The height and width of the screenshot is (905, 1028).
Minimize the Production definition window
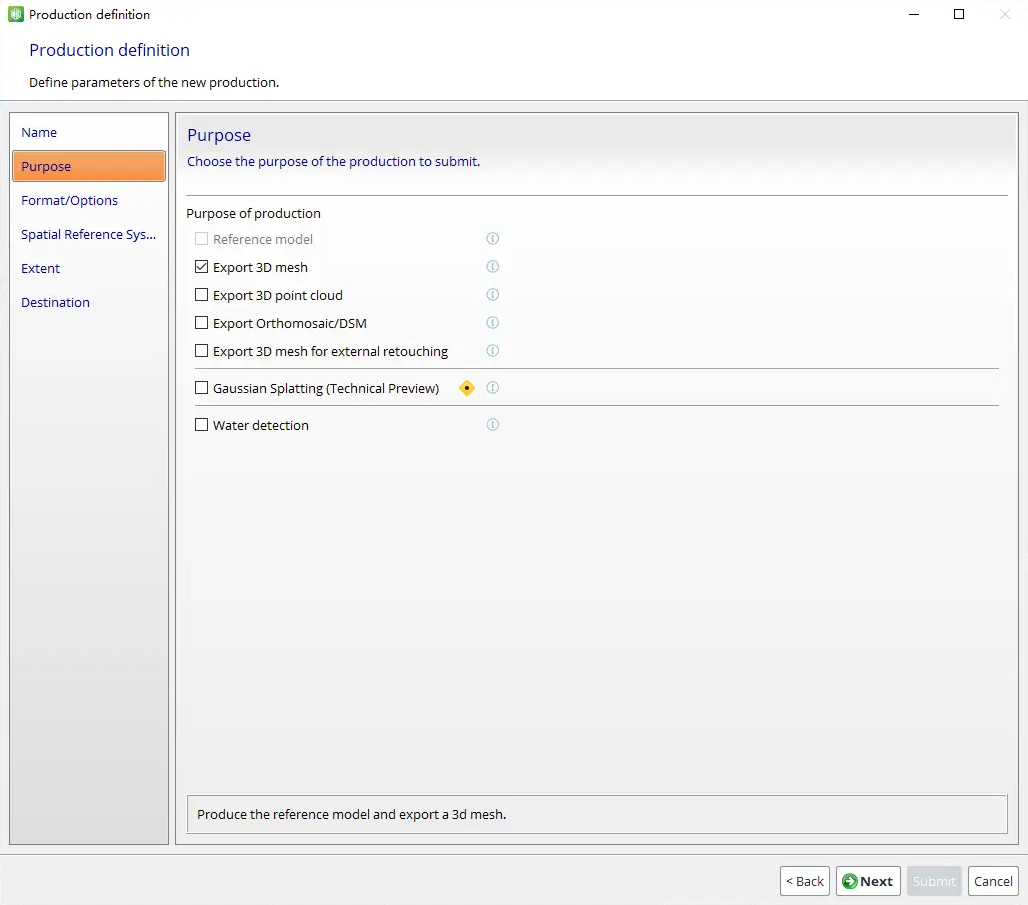pos(914,14)
